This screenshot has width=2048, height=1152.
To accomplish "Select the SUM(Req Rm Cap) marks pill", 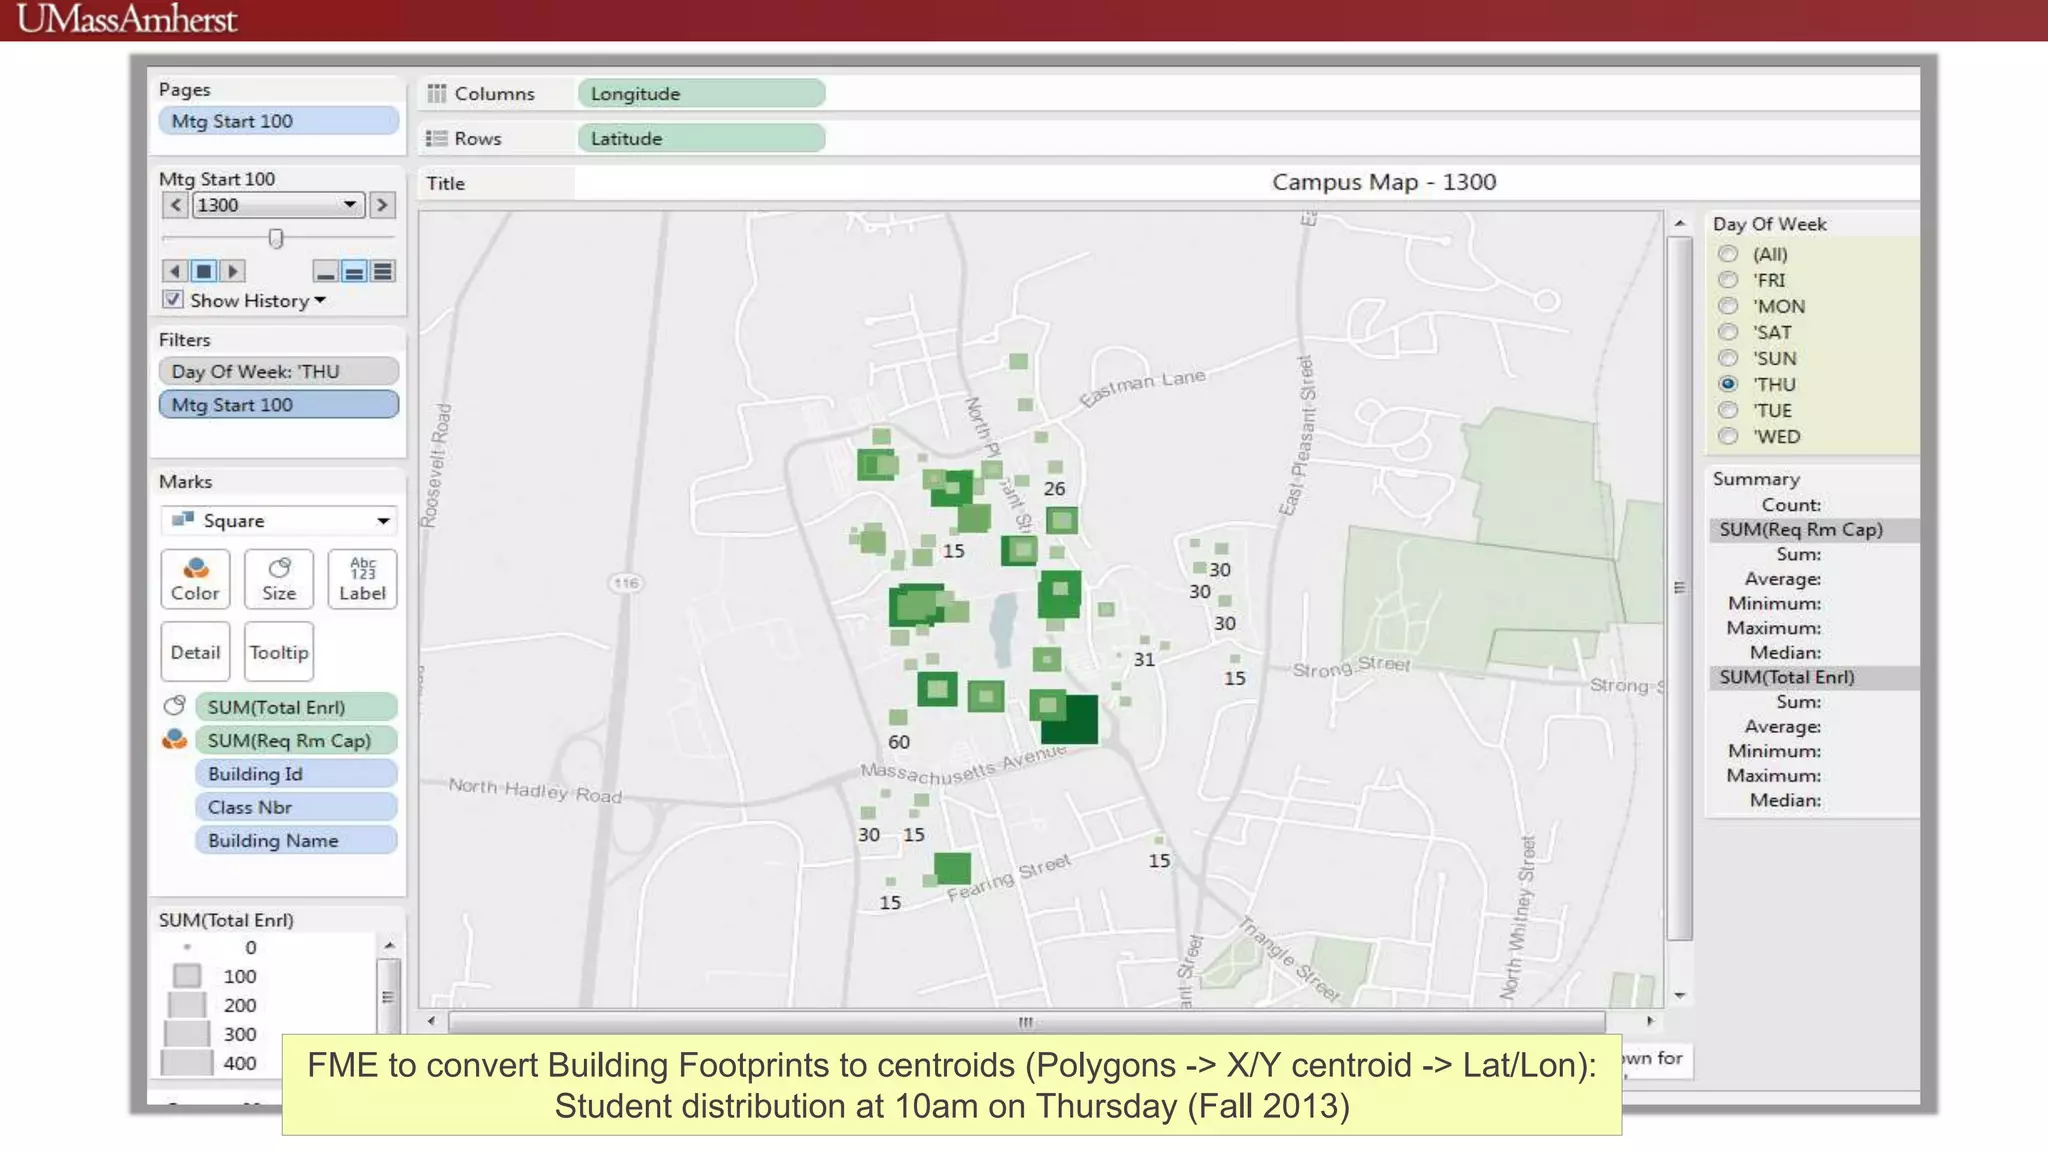I will click(x=296, y=740).
